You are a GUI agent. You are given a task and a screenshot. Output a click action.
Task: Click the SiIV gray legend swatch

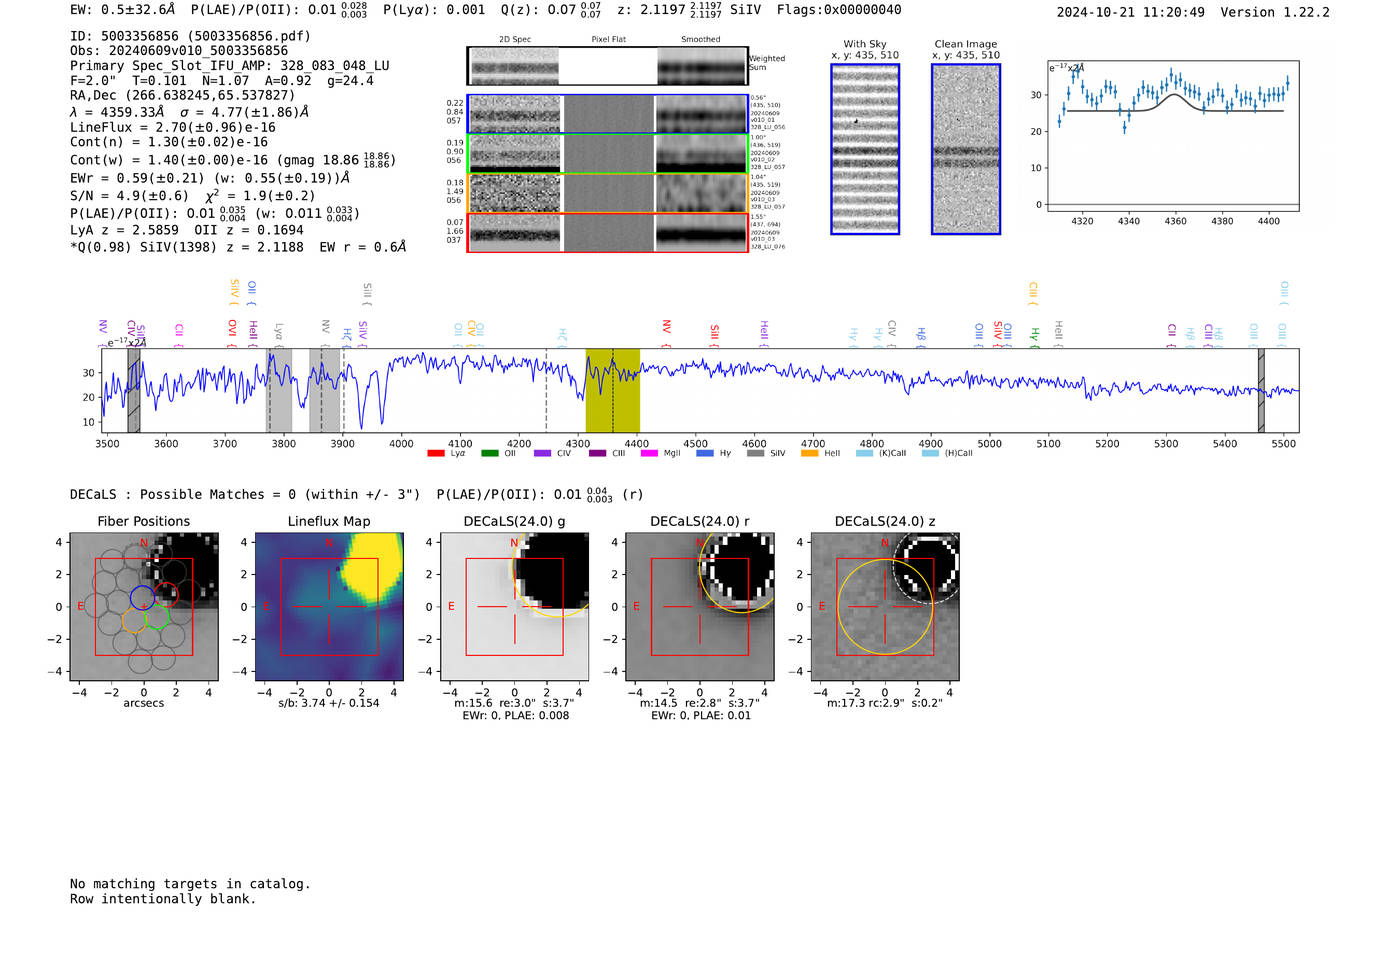(x=755, y=453)
